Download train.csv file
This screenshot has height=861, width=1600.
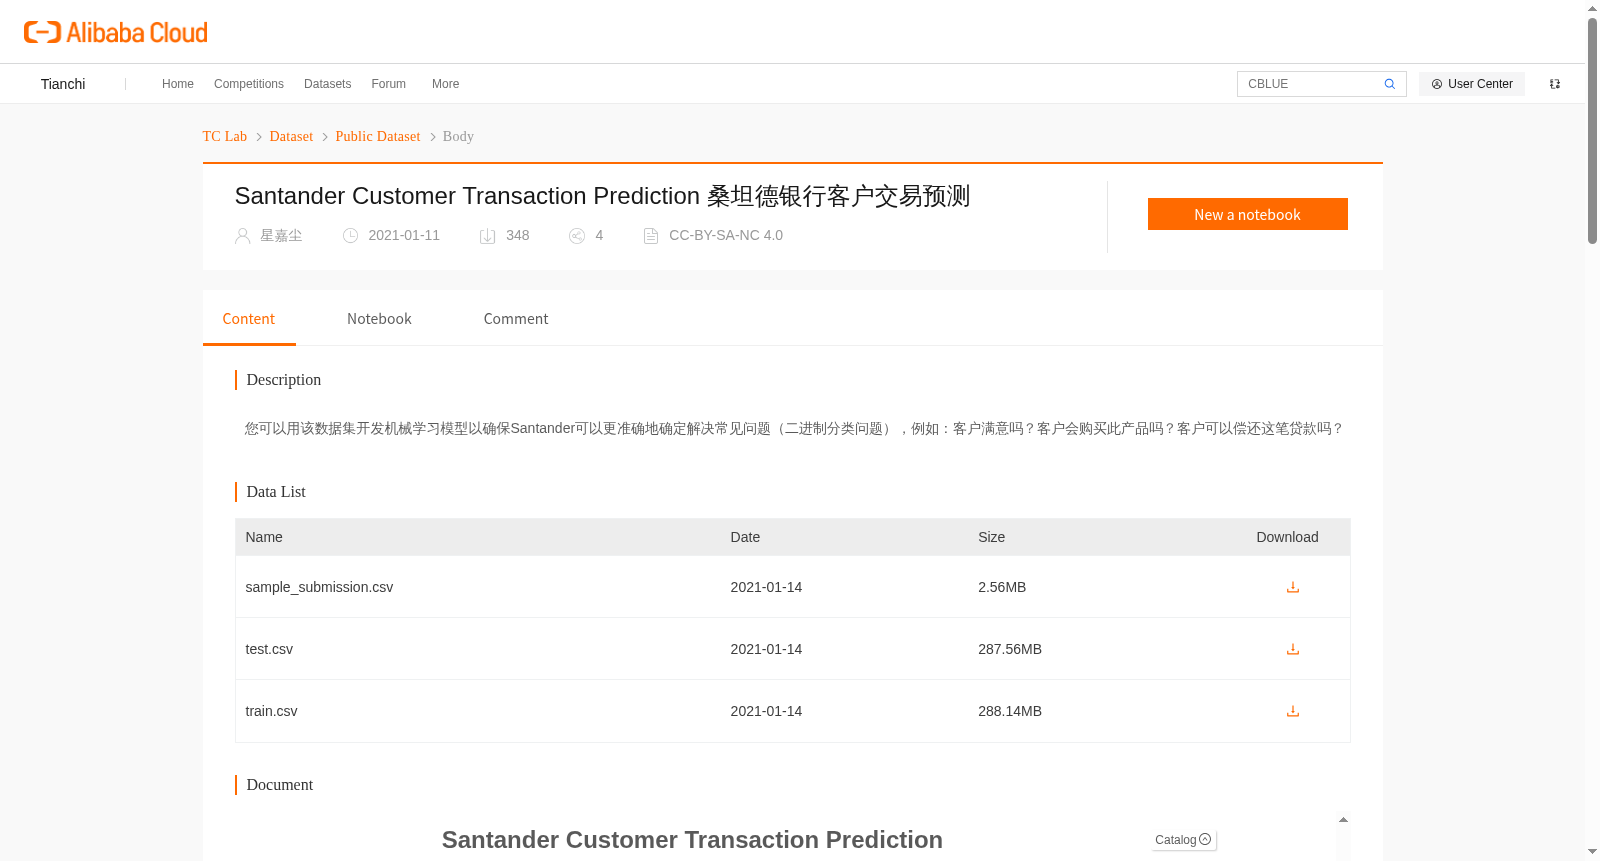(x=1293, y=711)
